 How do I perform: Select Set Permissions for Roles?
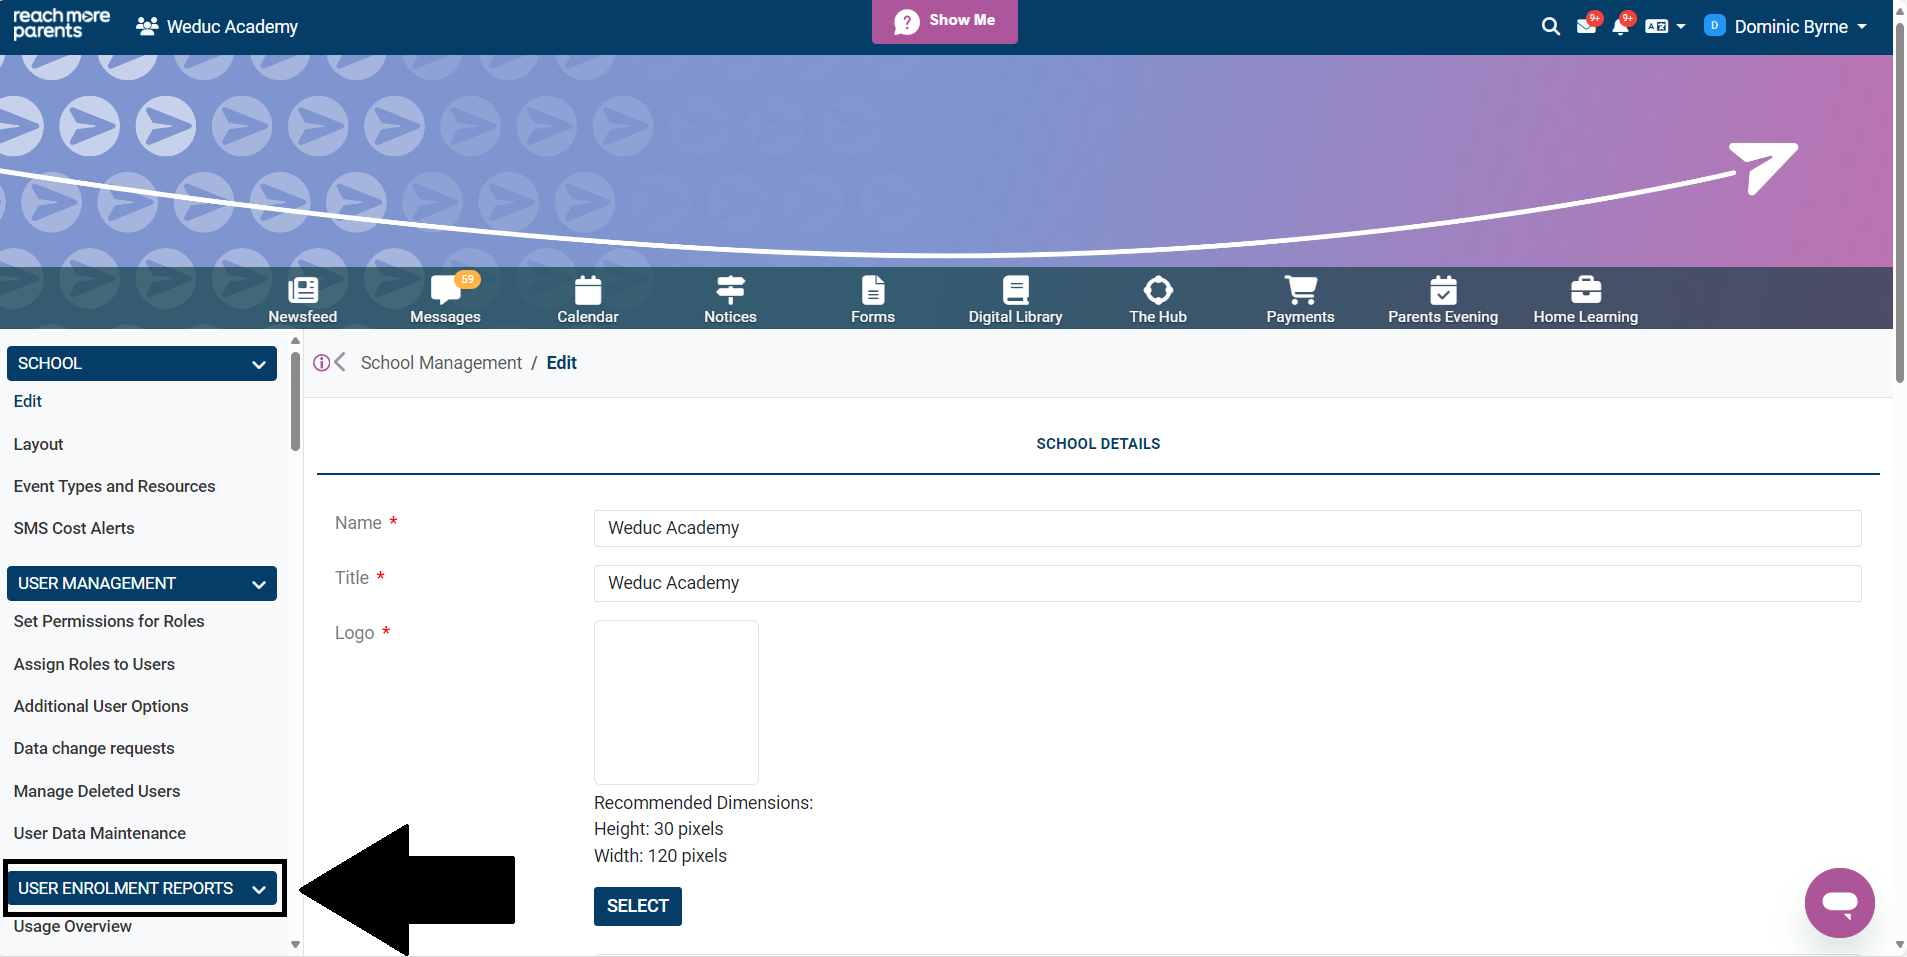109,622
